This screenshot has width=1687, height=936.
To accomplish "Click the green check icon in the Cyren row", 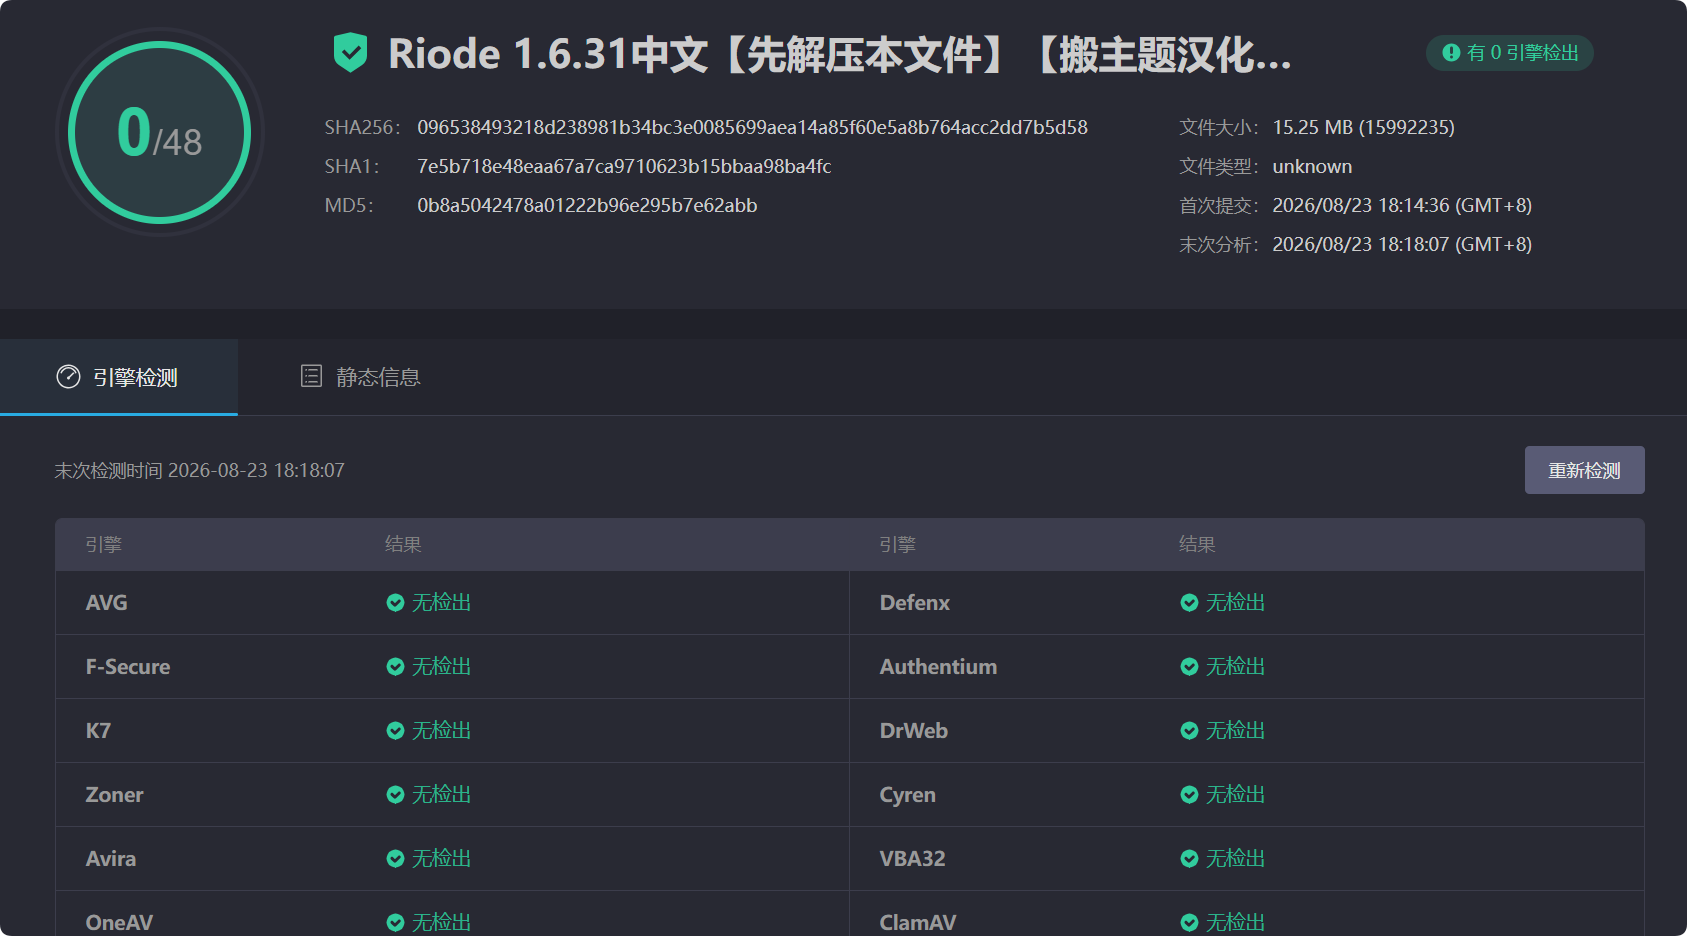I will (x=1189, y=794).
